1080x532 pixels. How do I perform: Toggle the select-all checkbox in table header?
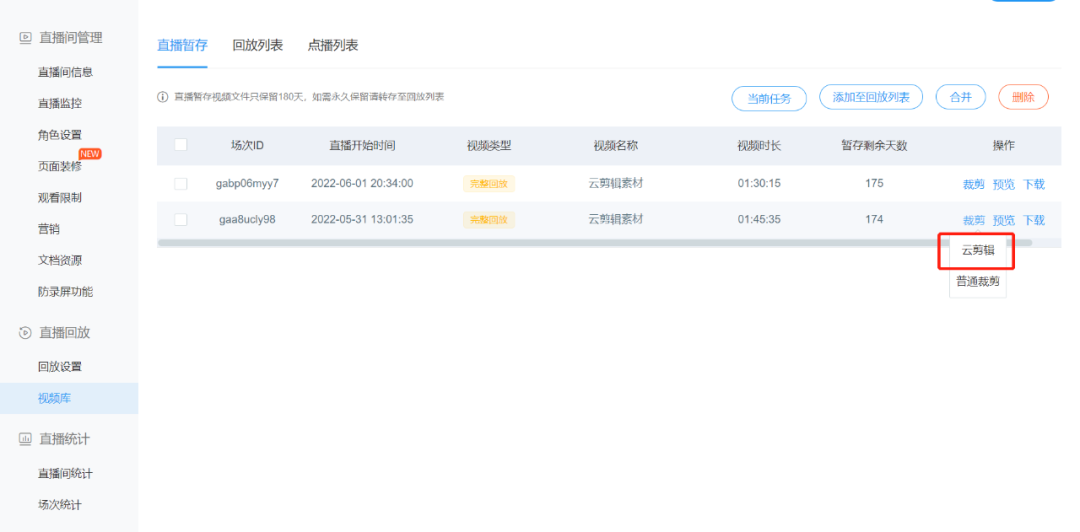[181, 145]
